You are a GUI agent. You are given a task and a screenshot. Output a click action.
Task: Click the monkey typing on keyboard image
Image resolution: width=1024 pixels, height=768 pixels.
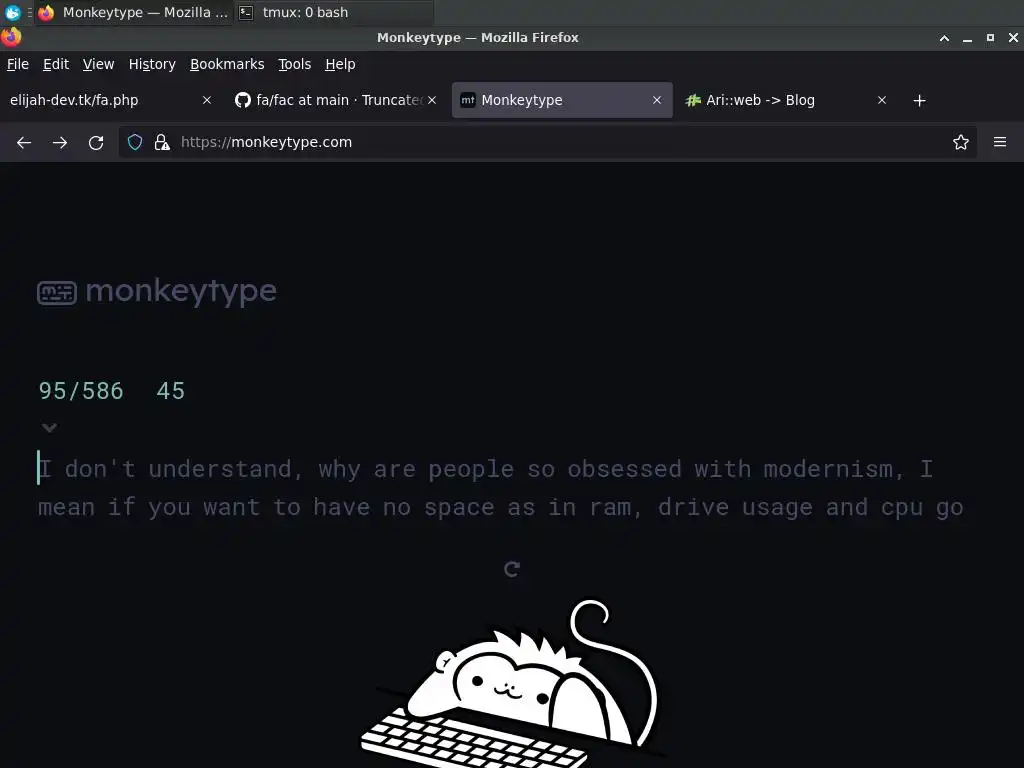[511, 684]
